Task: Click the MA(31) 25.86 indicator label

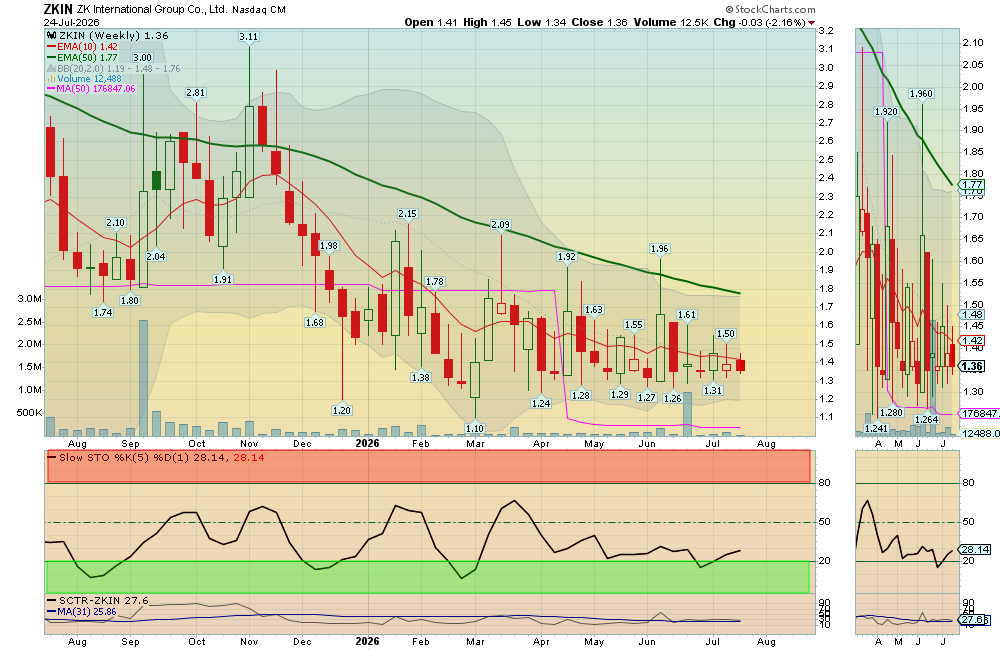Action: coord(87,612)
